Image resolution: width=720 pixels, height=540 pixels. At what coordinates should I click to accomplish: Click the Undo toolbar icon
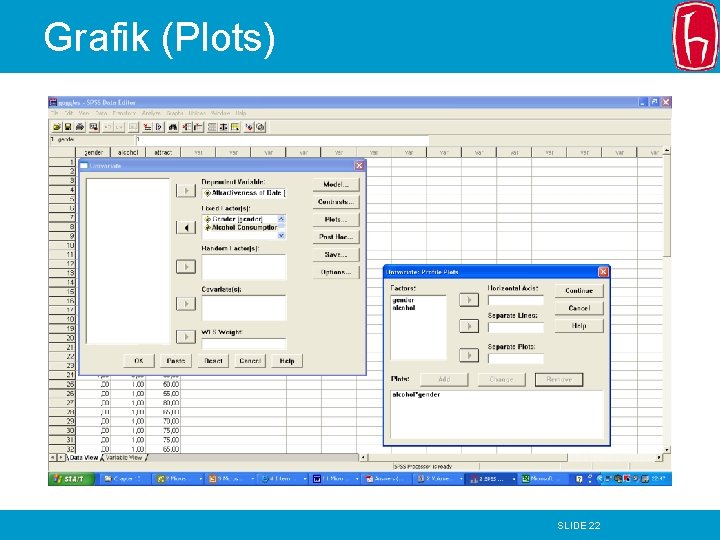point(107,127)
